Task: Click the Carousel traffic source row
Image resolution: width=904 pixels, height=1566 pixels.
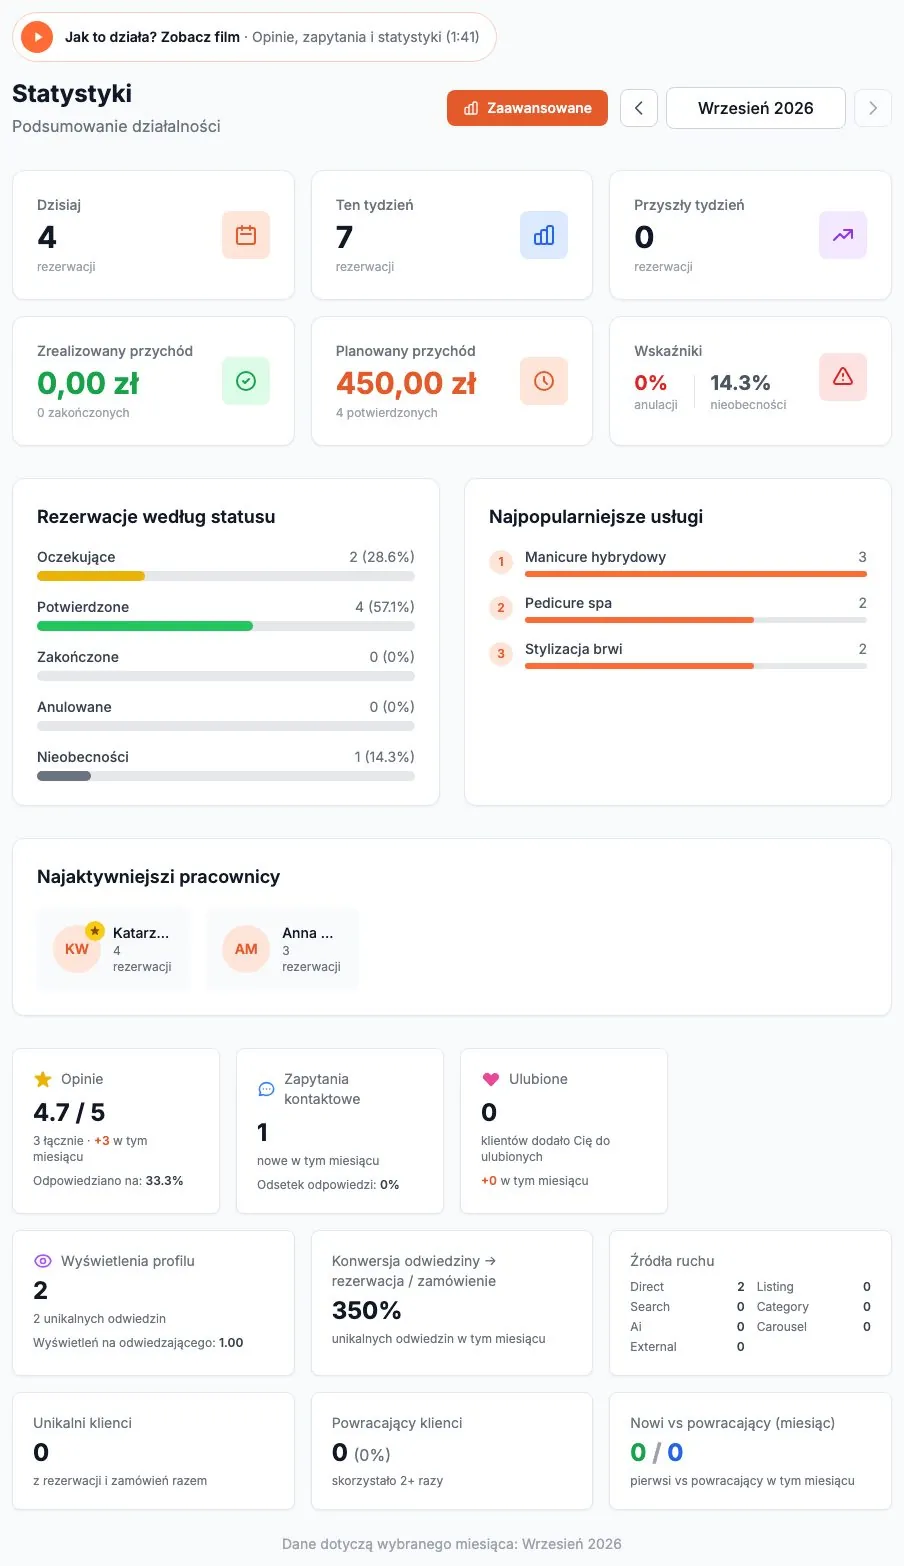Action: coord(813,1327)
